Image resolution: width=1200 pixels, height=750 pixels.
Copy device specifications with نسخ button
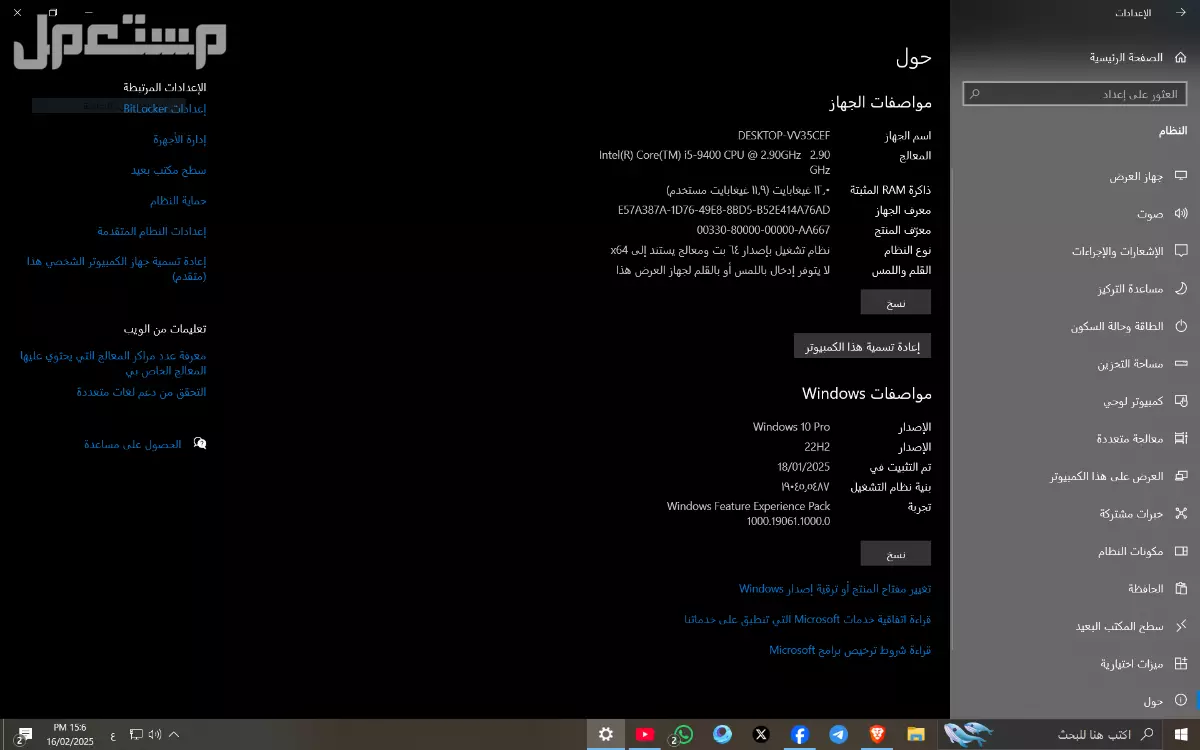pos(896,302)
